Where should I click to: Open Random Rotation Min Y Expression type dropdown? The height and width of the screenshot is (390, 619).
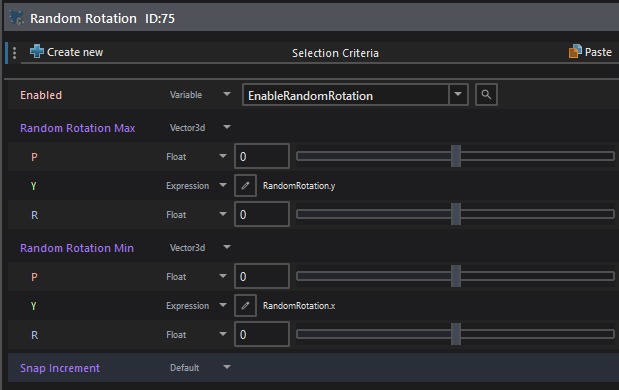point(223,305)
